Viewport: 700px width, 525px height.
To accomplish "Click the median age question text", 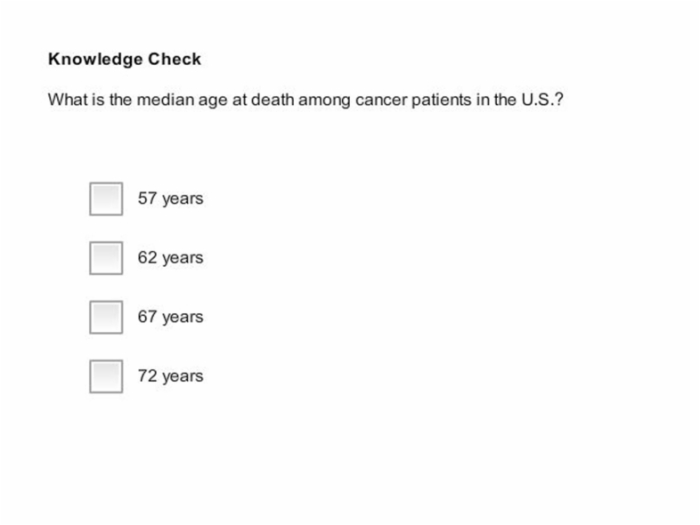I will pyautogui.click(x=306, y=100).
